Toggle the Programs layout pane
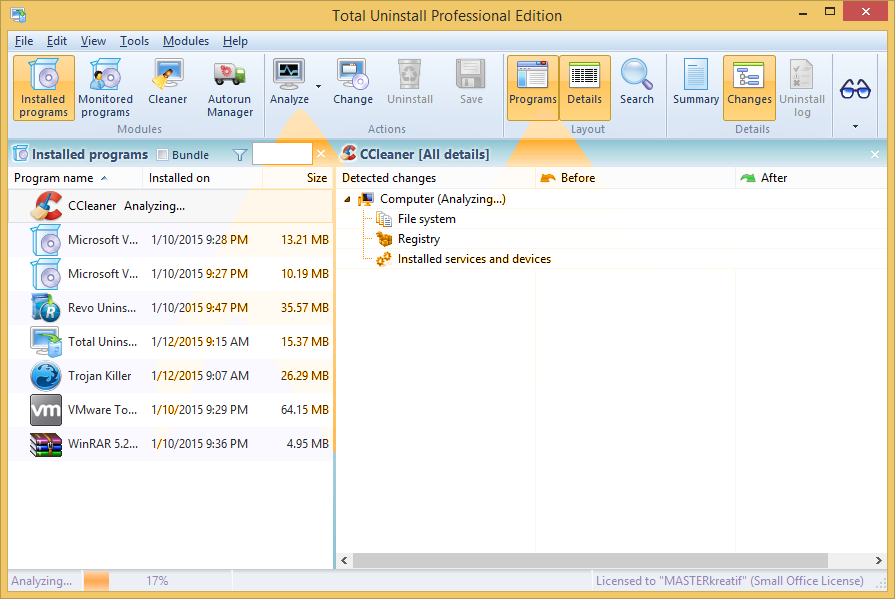The width and height of the screenshot is (895, 599). (533, 88)
